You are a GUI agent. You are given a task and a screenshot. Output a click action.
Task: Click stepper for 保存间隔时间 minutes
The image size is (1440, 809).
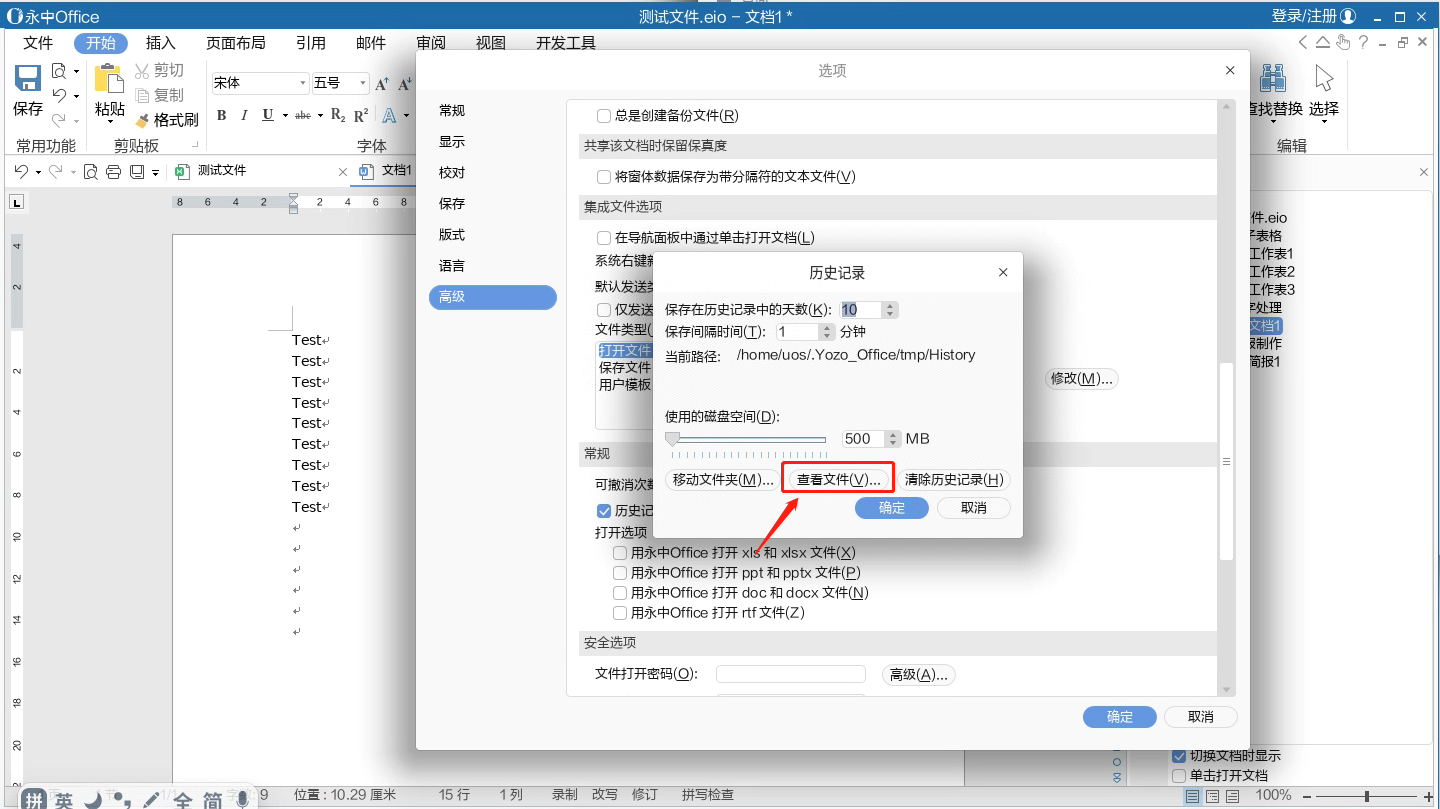click(x=827, y=332)
